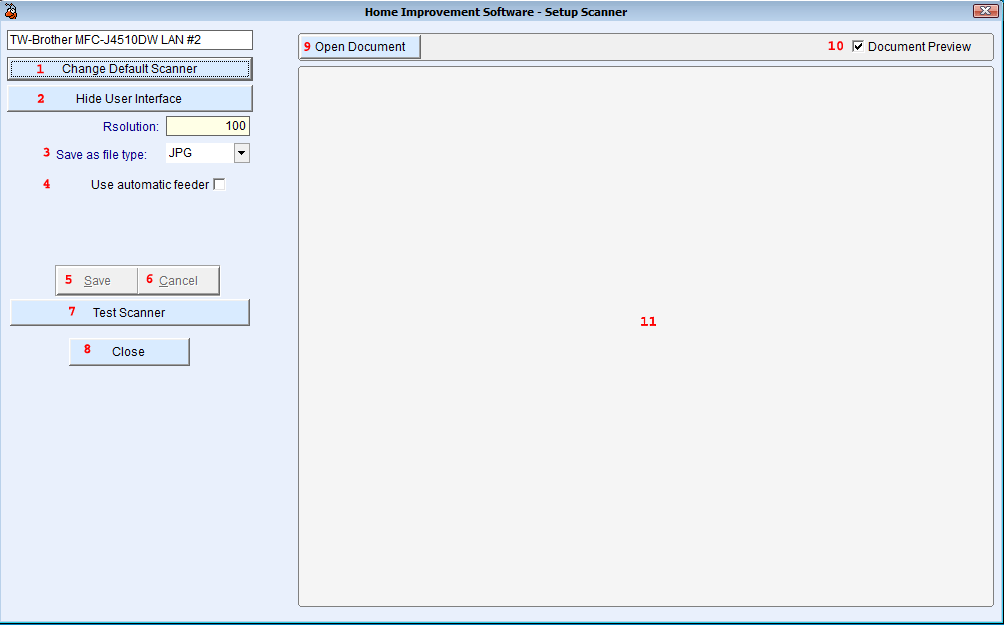Start the Test Scanner function
Screen dimensions: 1004x625
click(x=129, y=312)
